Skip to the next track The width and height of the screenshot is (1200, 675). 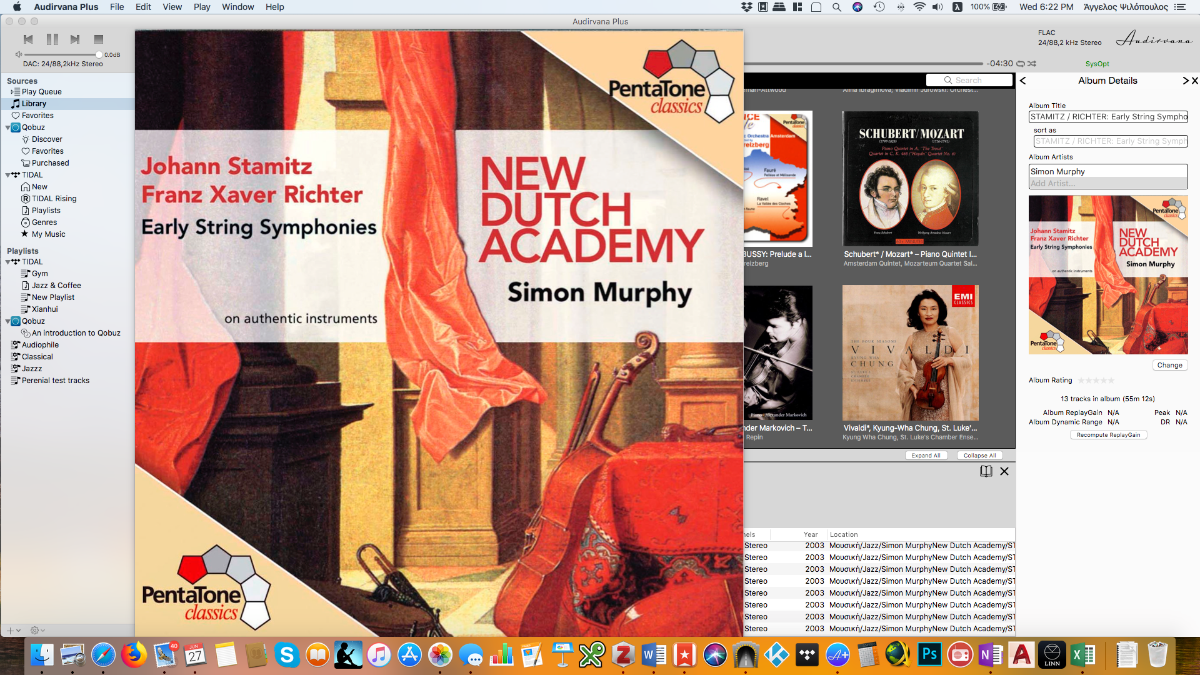[x=75, y=39]
